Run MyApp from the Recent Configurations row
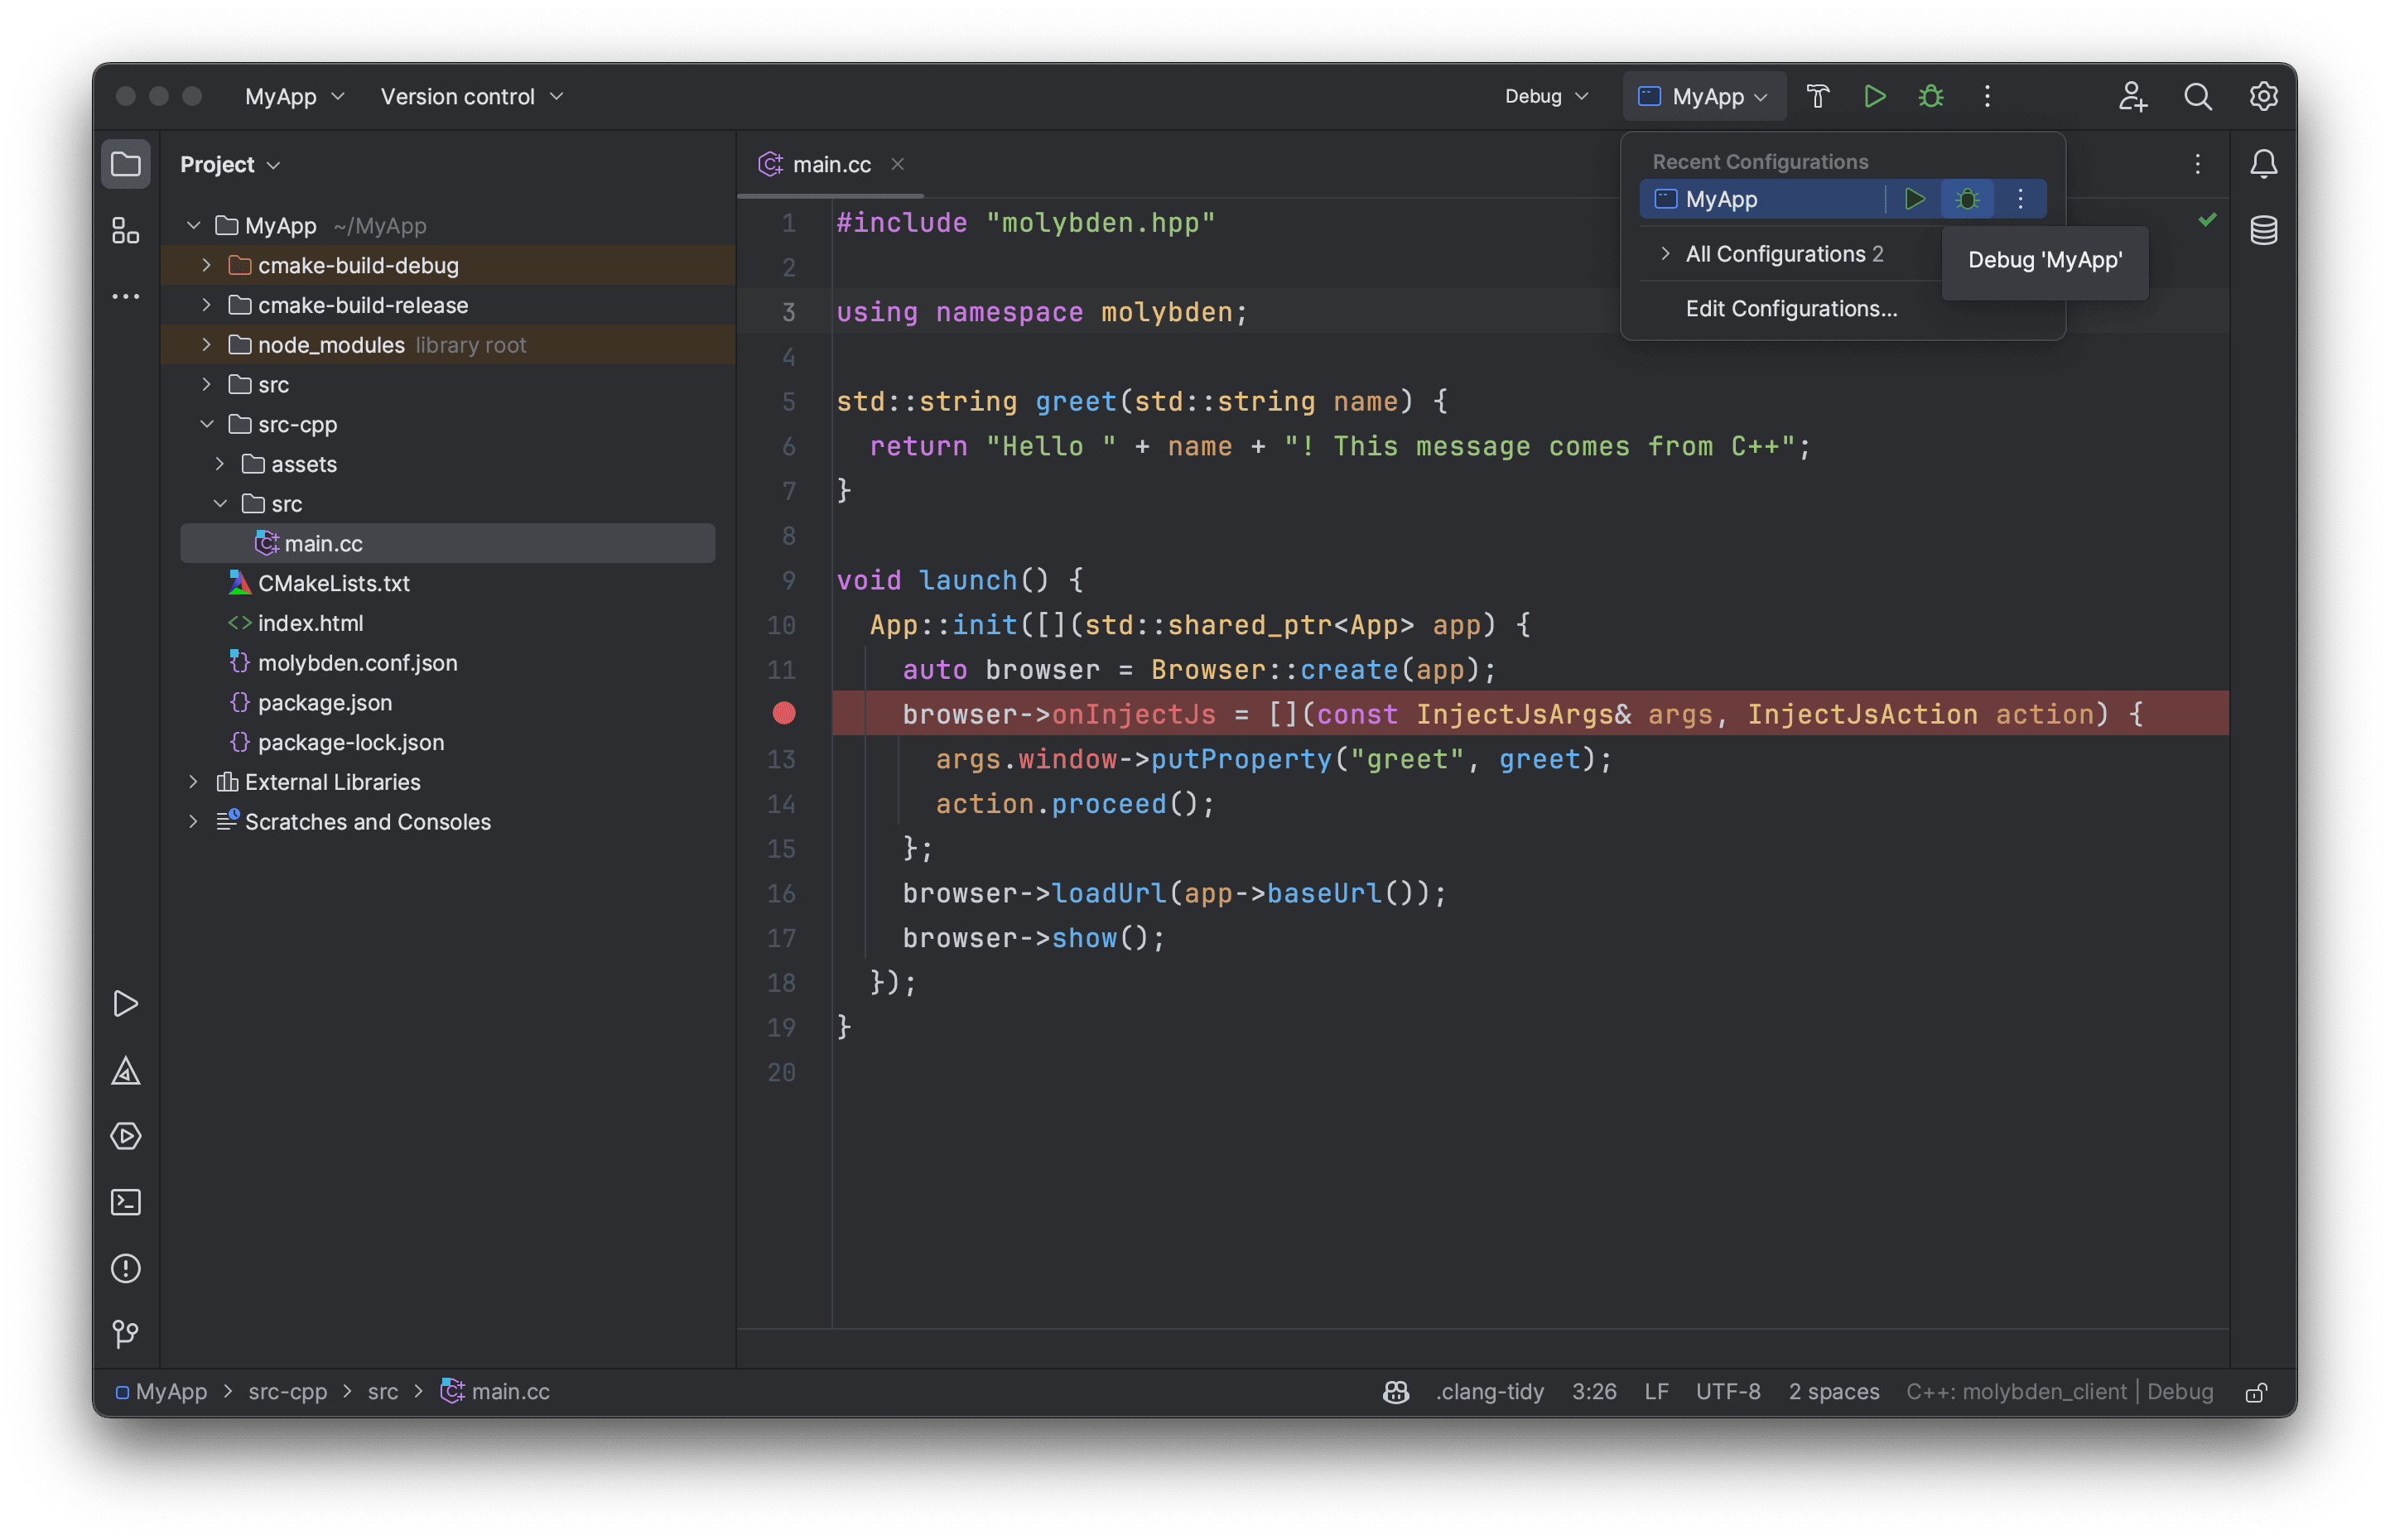 (1914, 199)
